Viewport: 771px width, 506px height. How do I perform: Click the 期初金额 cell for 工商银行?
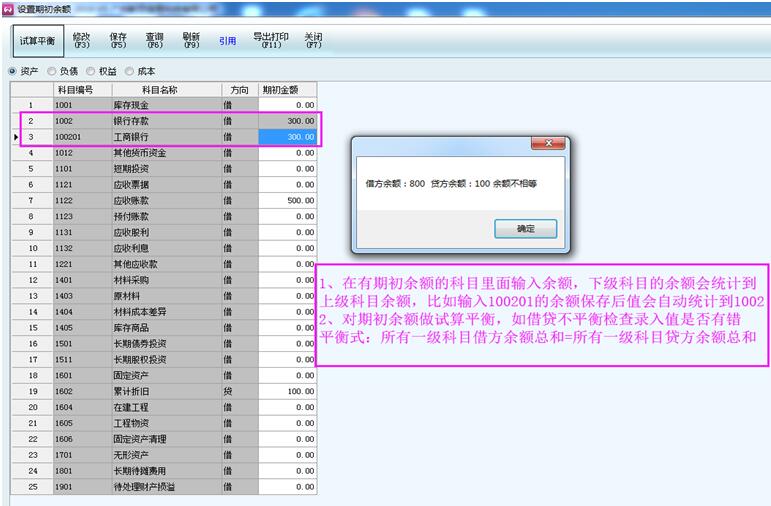[287, 137]
